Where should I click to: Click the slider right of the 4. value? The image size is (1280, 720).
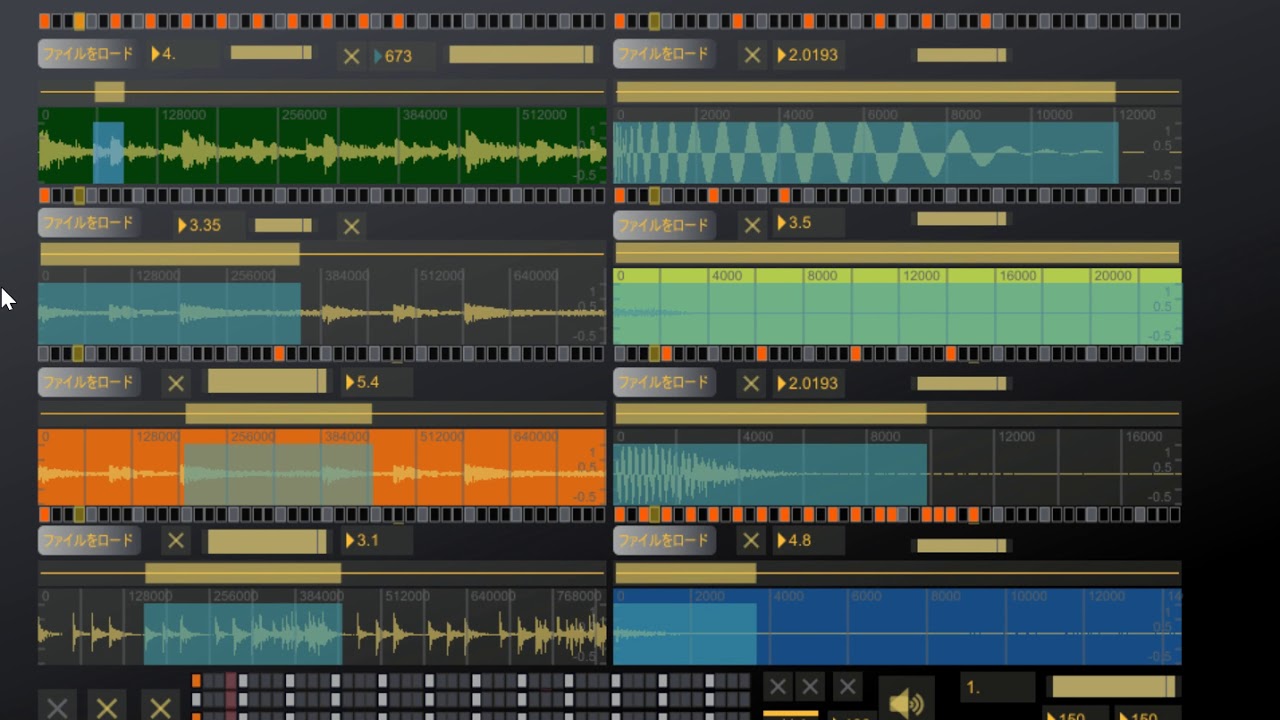click(x=271, y=53)
